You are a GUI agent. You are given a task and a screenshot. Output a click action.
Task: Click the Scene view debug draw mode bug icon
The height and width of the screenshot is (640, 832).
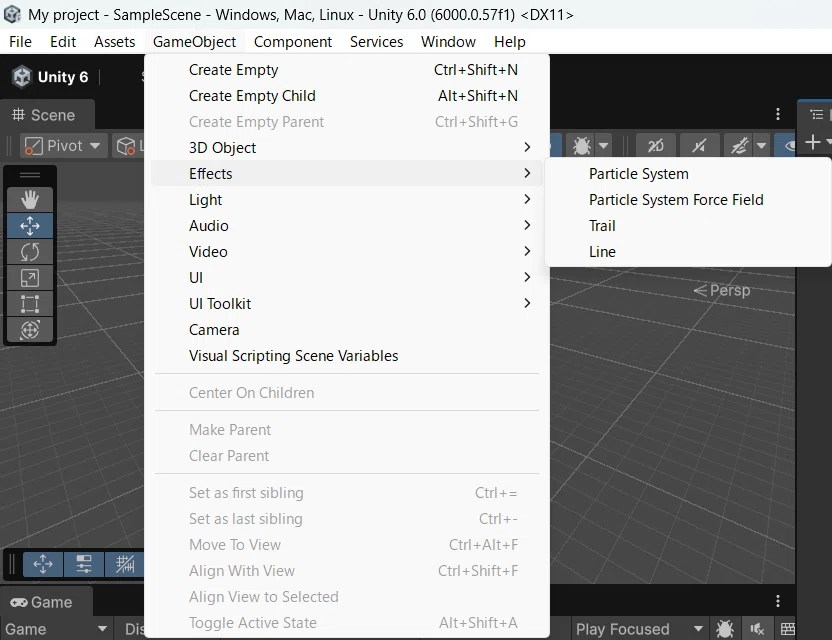click(x=582, y=145)
